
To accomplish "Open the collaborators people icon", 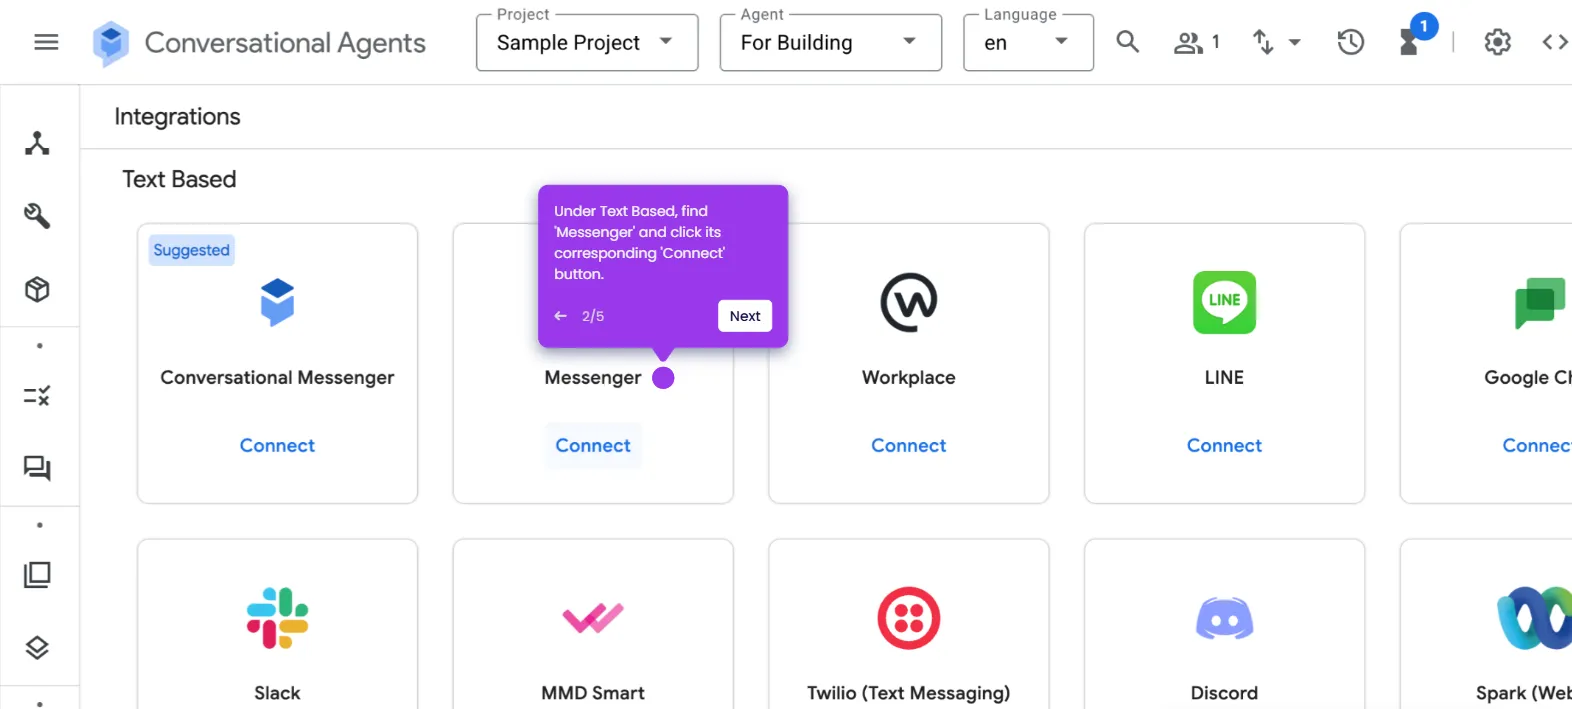I will click(x=1188, y=42).
